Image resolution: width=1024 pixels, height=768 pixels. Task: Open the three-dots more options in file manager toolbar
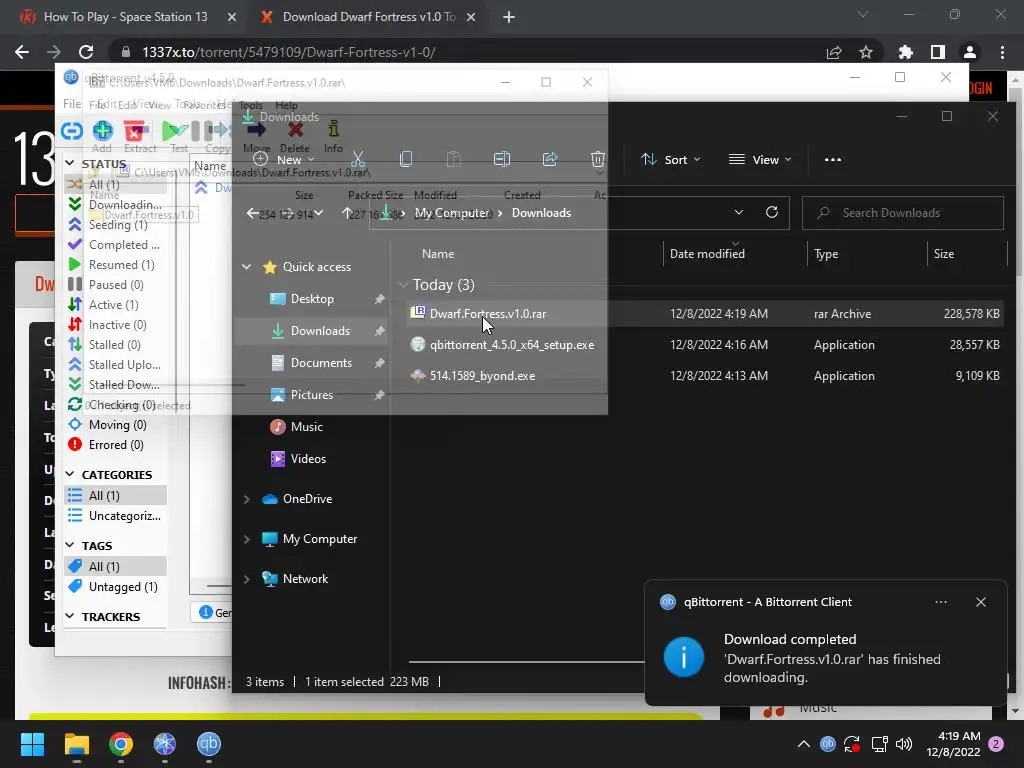click(833, 159)
